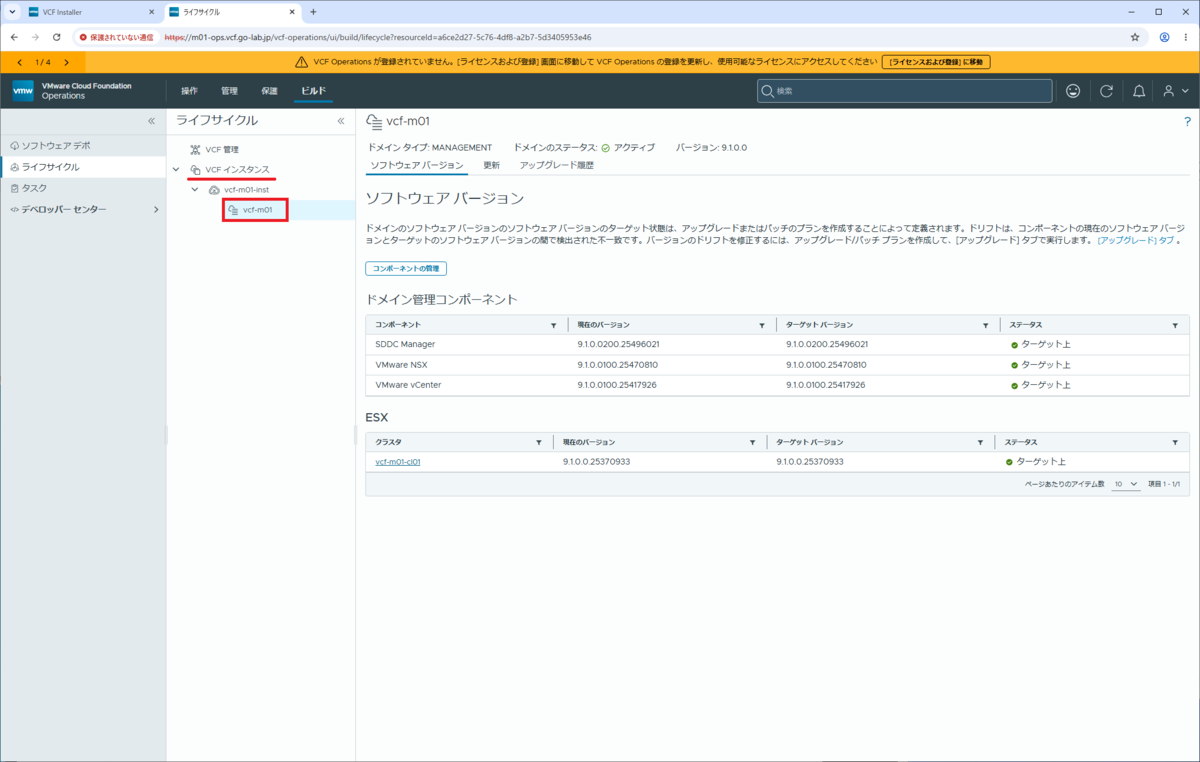The height and width of the screenshot is (762, 1200).
Task: Select VCF 管理 in the tree
Action: (x=222, y=149)
